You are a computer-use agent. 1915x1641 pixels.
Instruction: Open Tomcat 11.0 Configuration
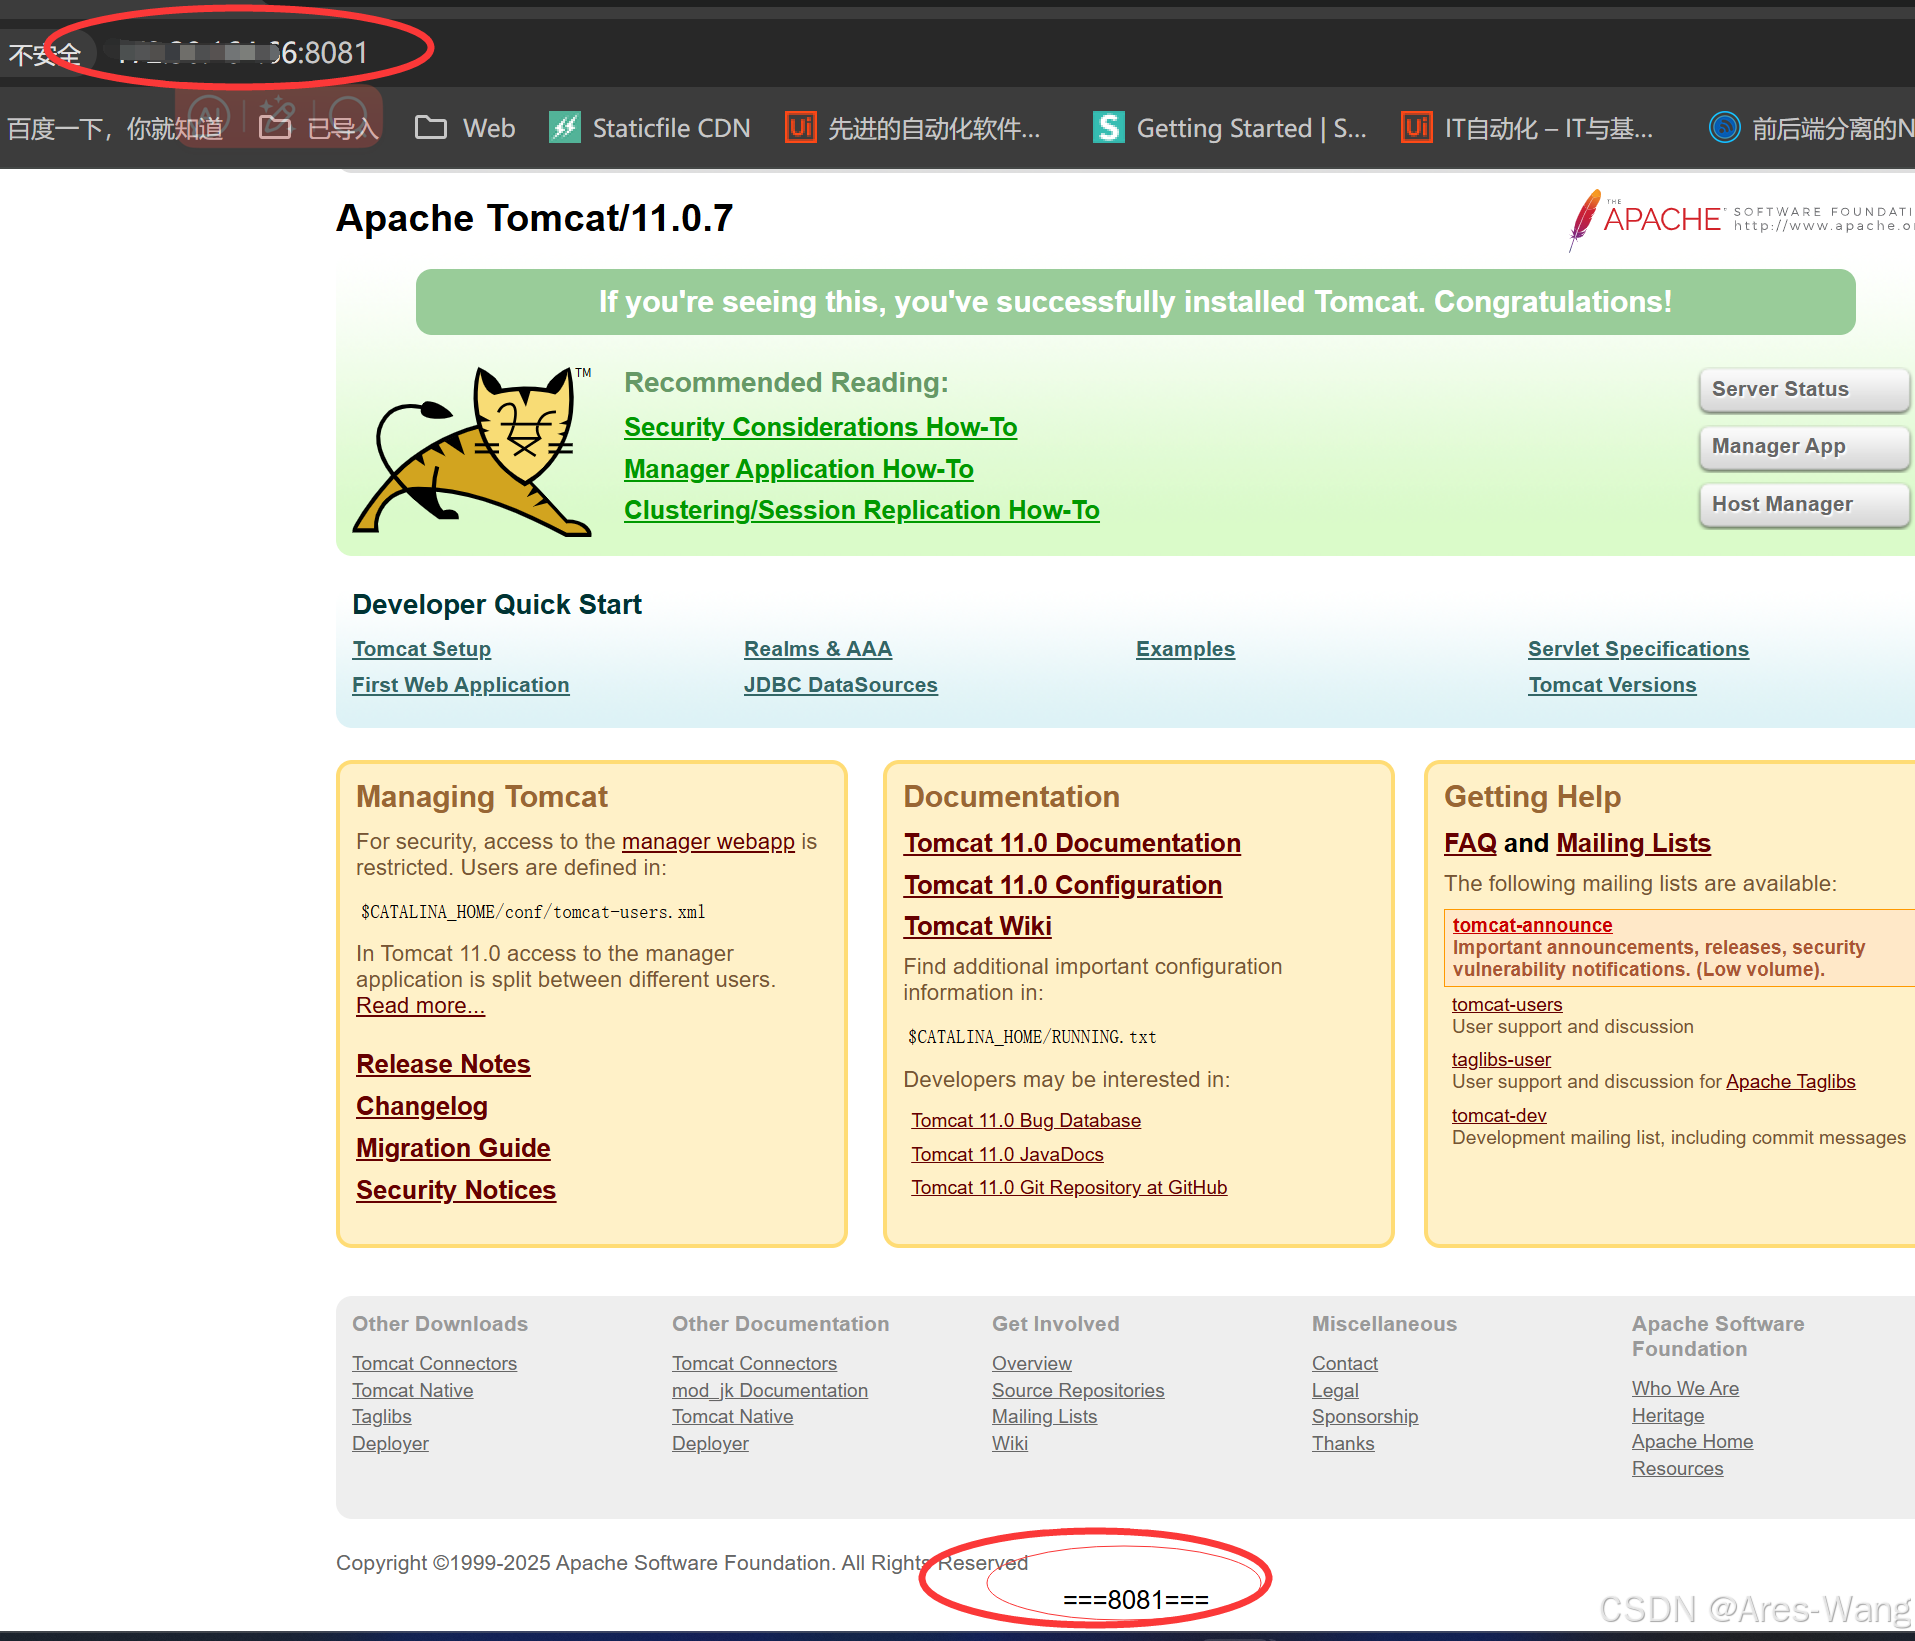(x=1063, y=885)
